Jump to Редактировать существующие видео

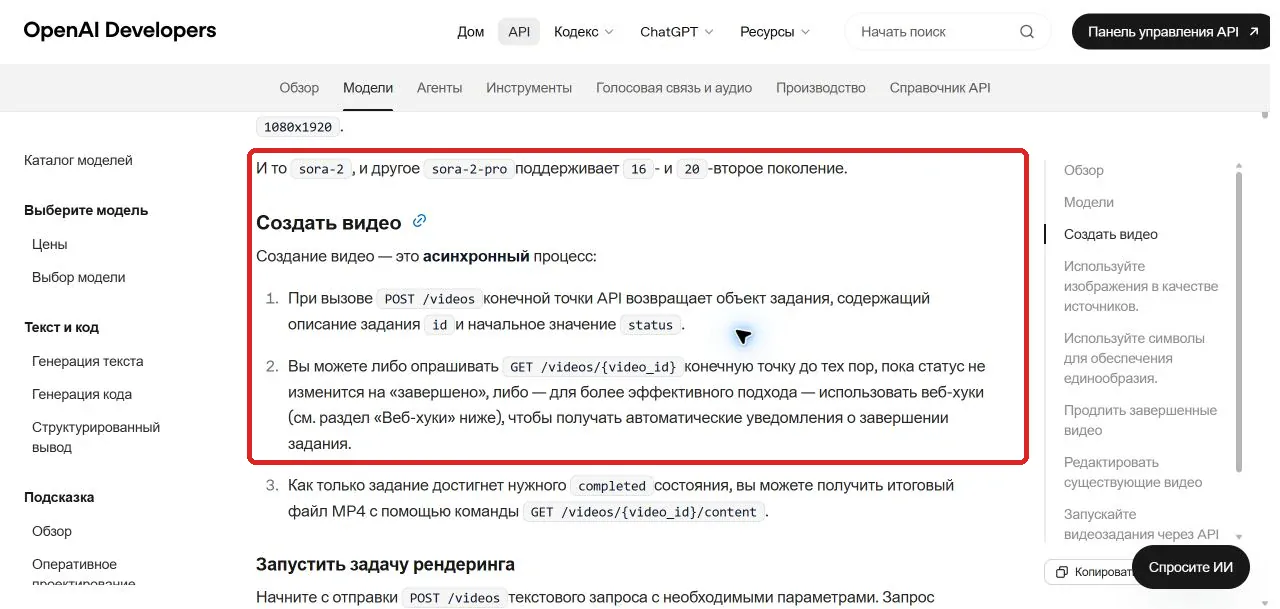point(1133,472)
